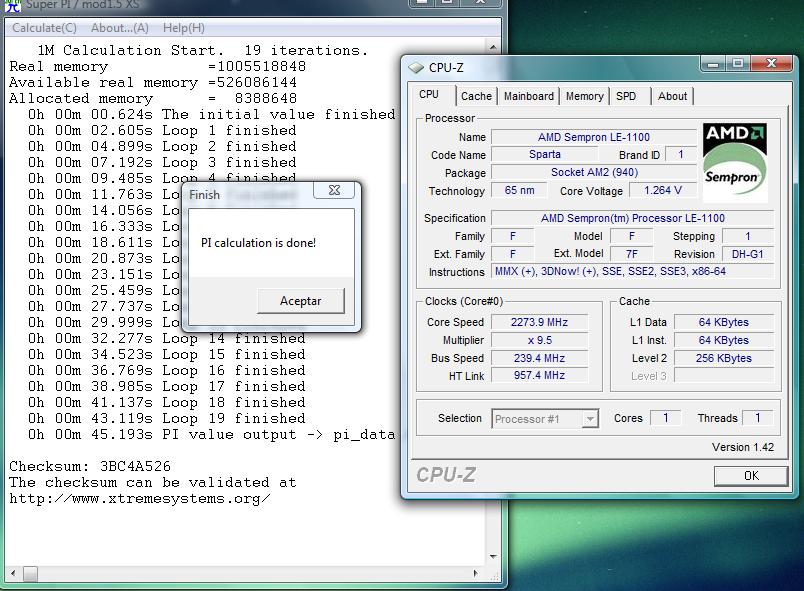Screen dimensions: 804x591
Task: Select the CPU tab in CPU-Z
Action: click(429, 94)
